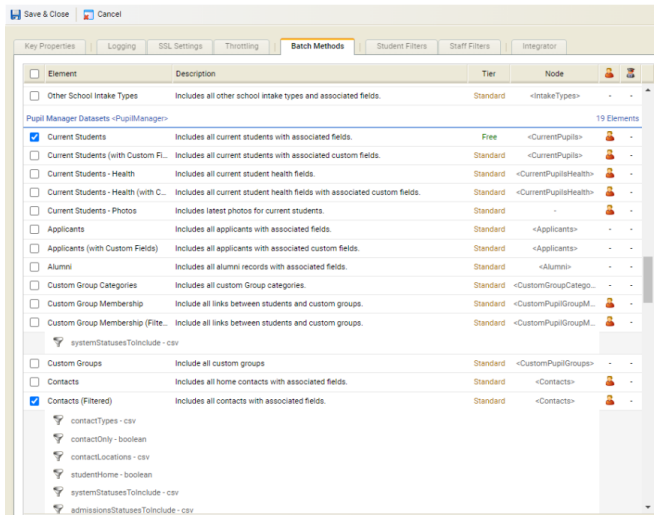Click filter icon beside contactTypes - csv
This screenshot has height=525, width=662.
tap(58, 420)
